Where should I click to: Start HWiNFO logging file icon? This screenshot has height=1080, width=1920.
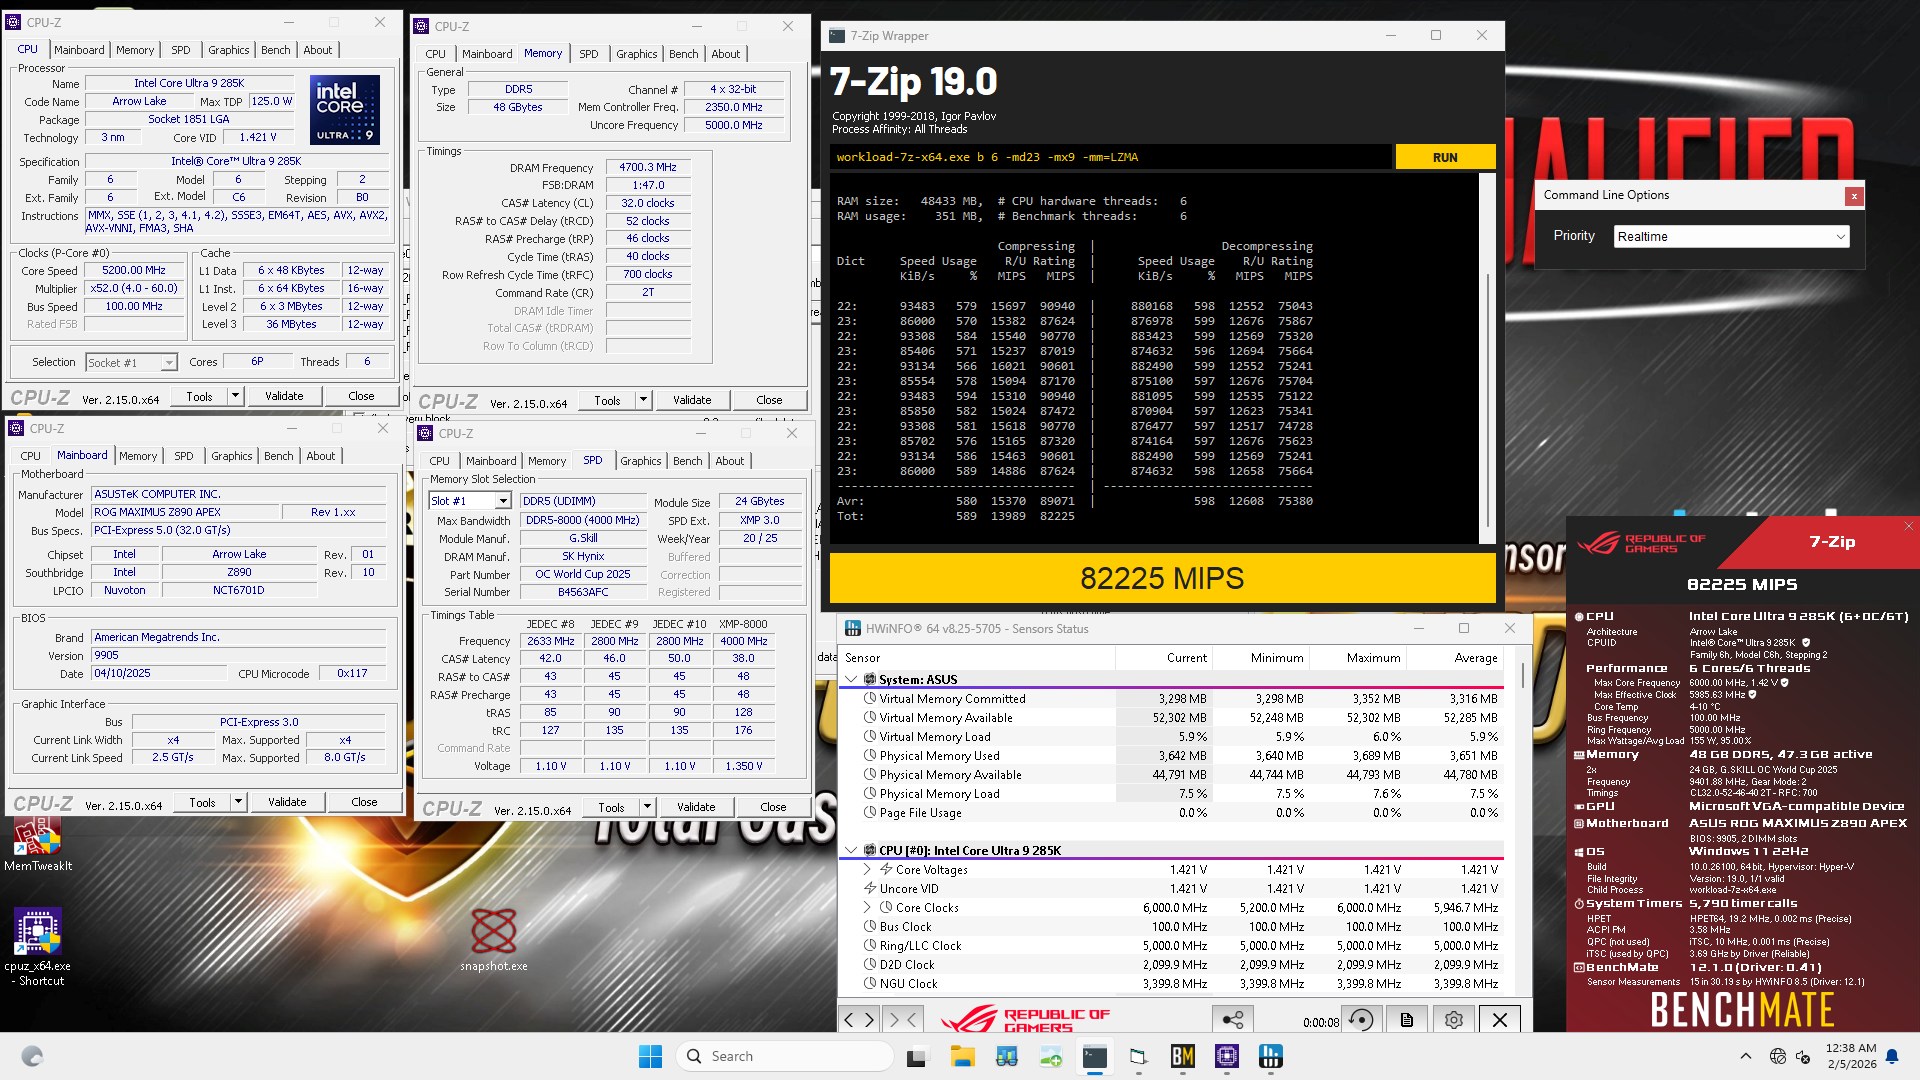coord(1407,1020)
